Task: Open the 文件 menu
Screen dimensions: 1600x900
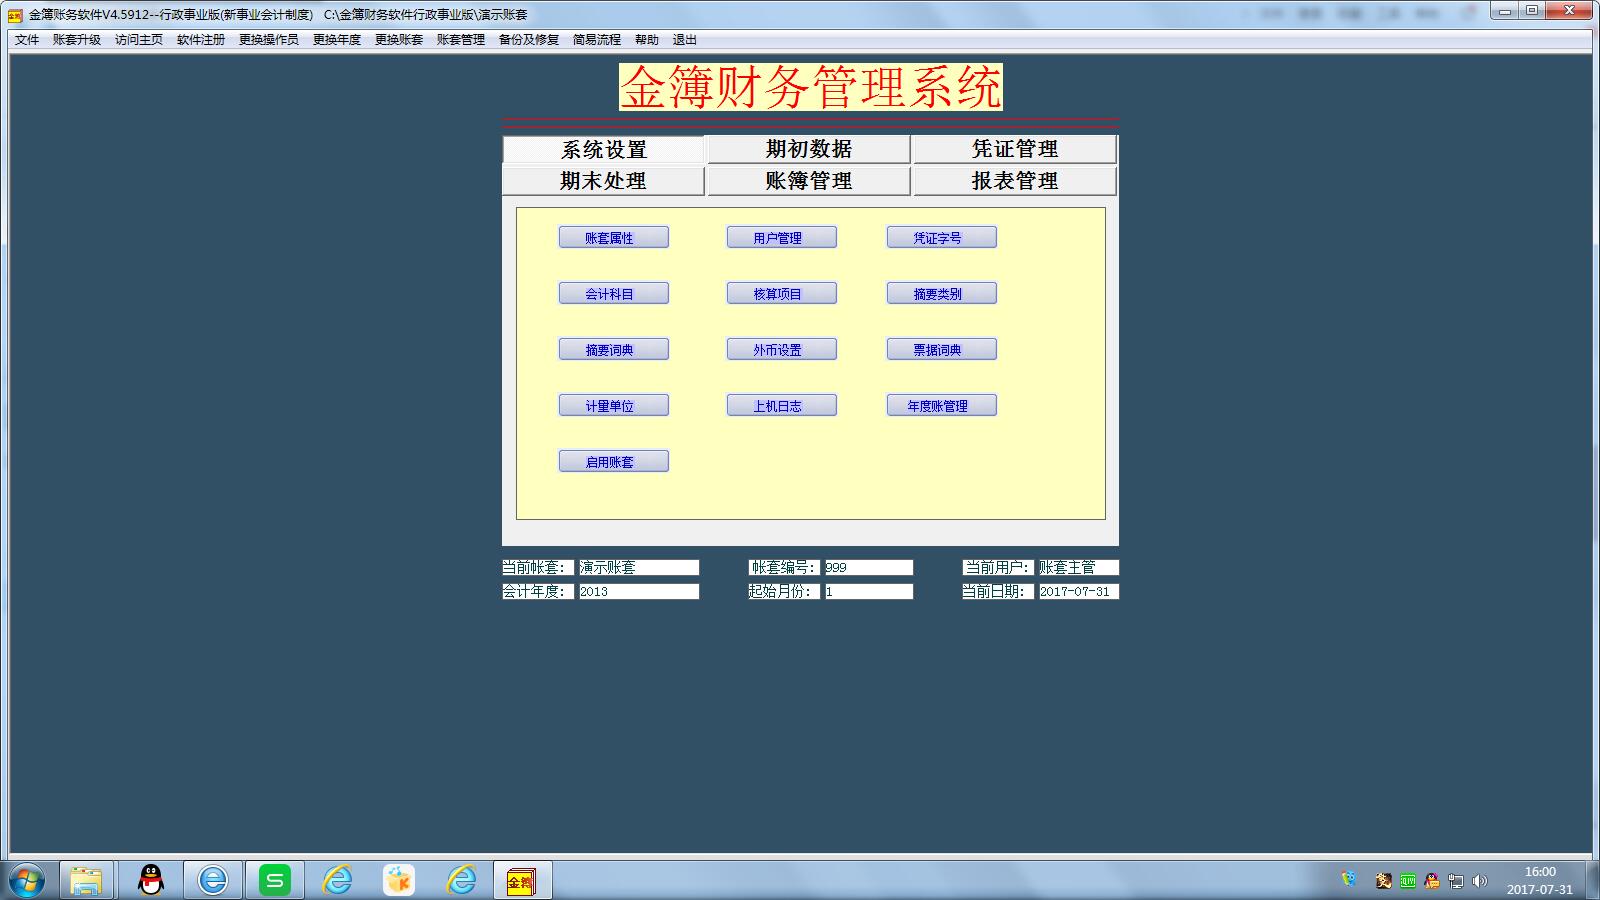Action: [x=27, y=39]
